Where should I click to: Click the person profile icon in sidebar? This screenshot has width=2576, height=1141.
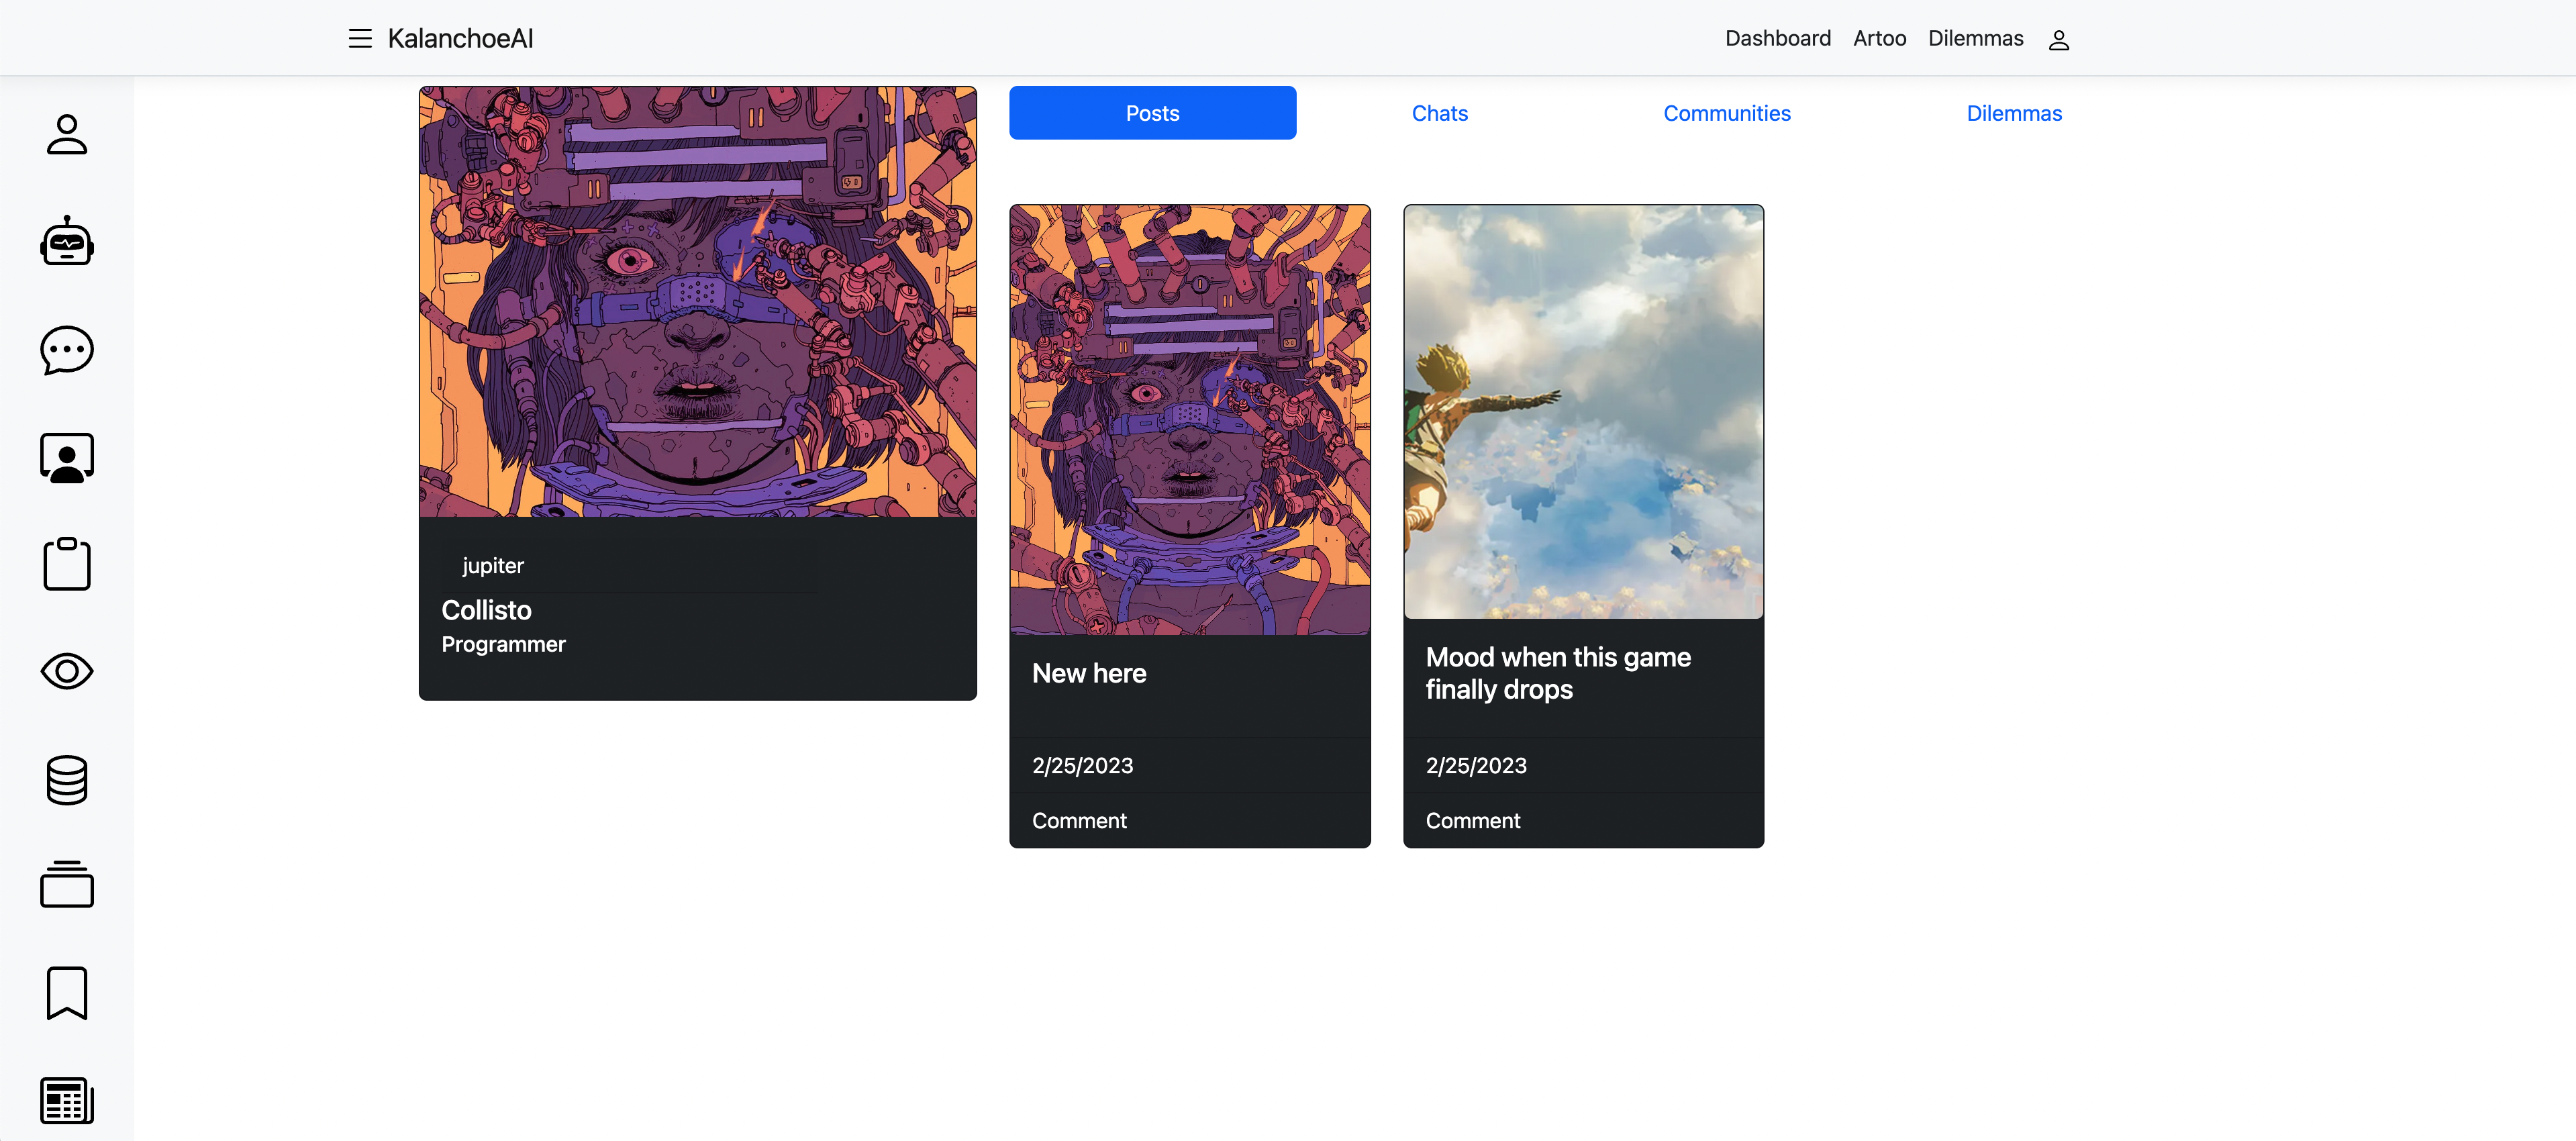pos(67,134)
